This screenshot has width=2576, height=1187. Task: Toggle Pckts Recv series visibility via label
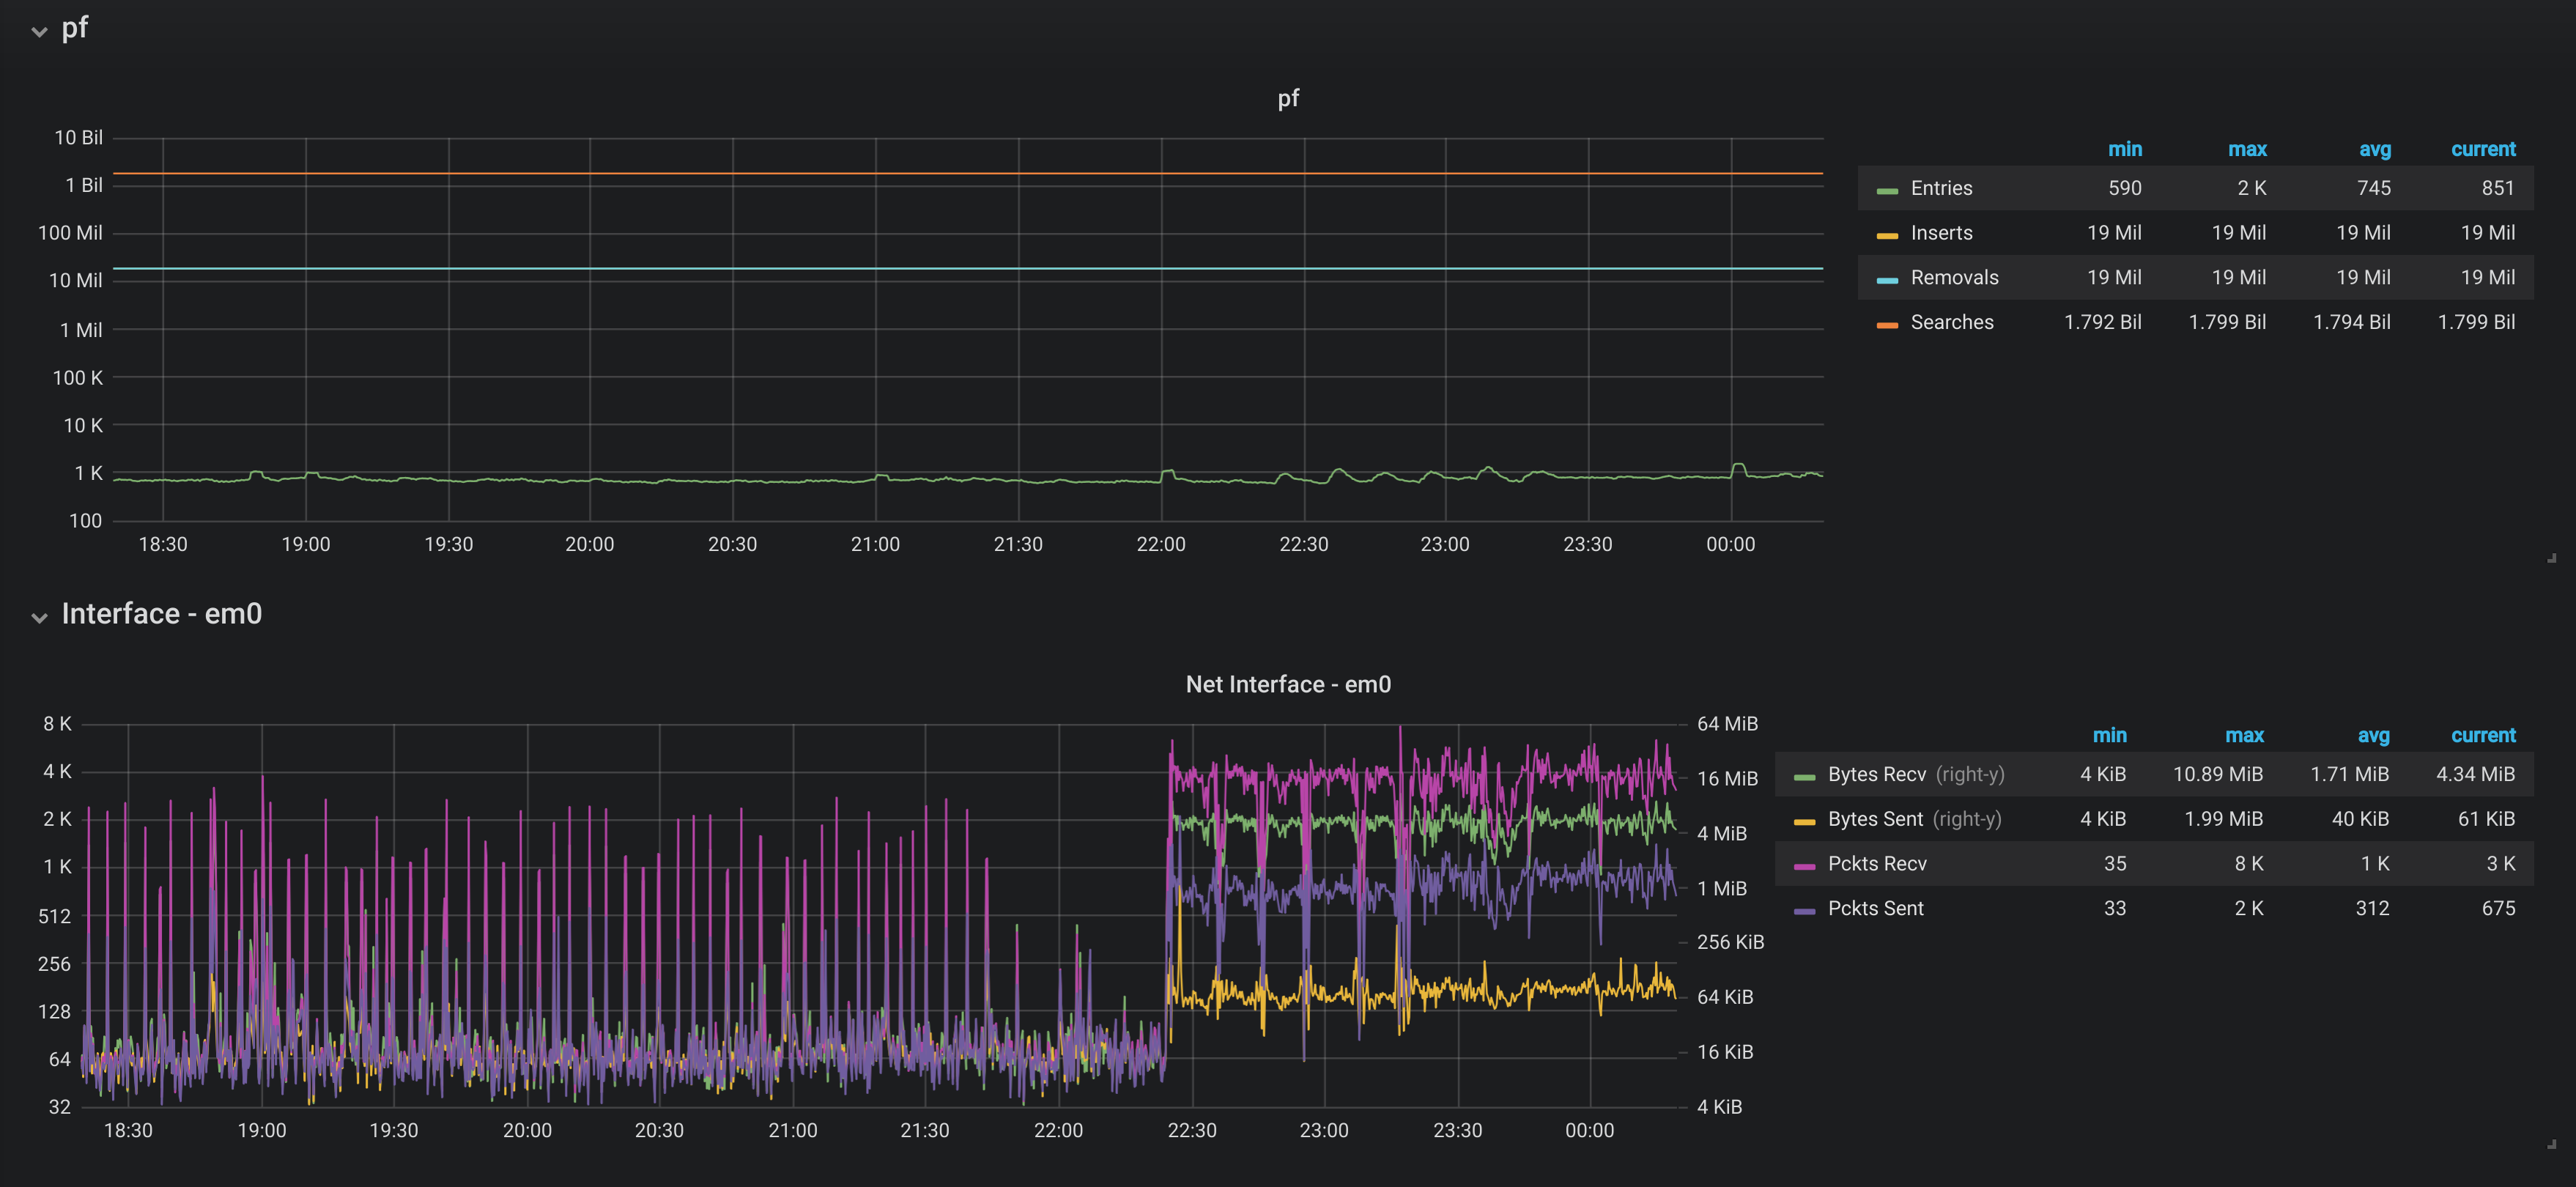tap(1876, 863)
